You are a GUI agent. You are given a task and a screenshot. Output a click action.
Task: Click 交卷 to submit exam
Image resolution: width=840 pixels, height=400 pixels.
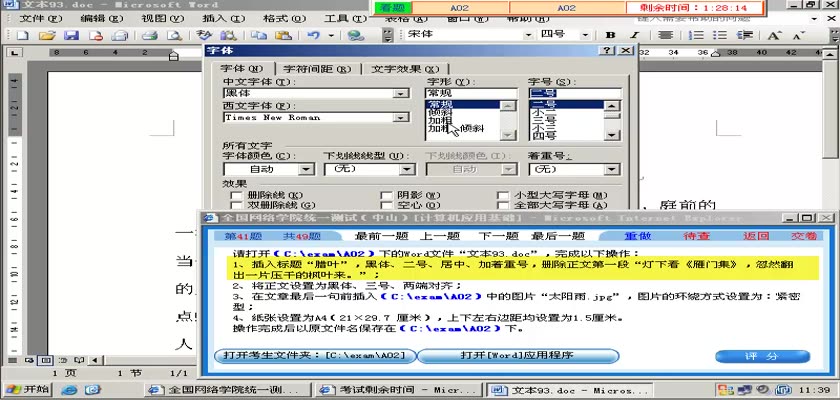tap(804, 236)
